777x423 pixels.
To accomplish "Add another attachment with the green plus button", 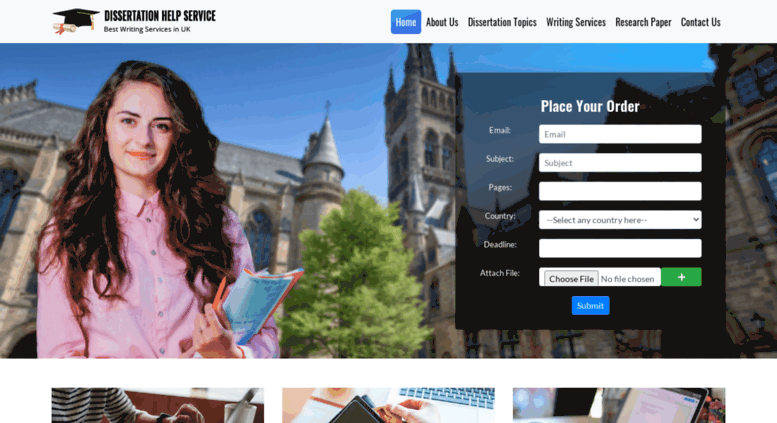I will point(681,277).
